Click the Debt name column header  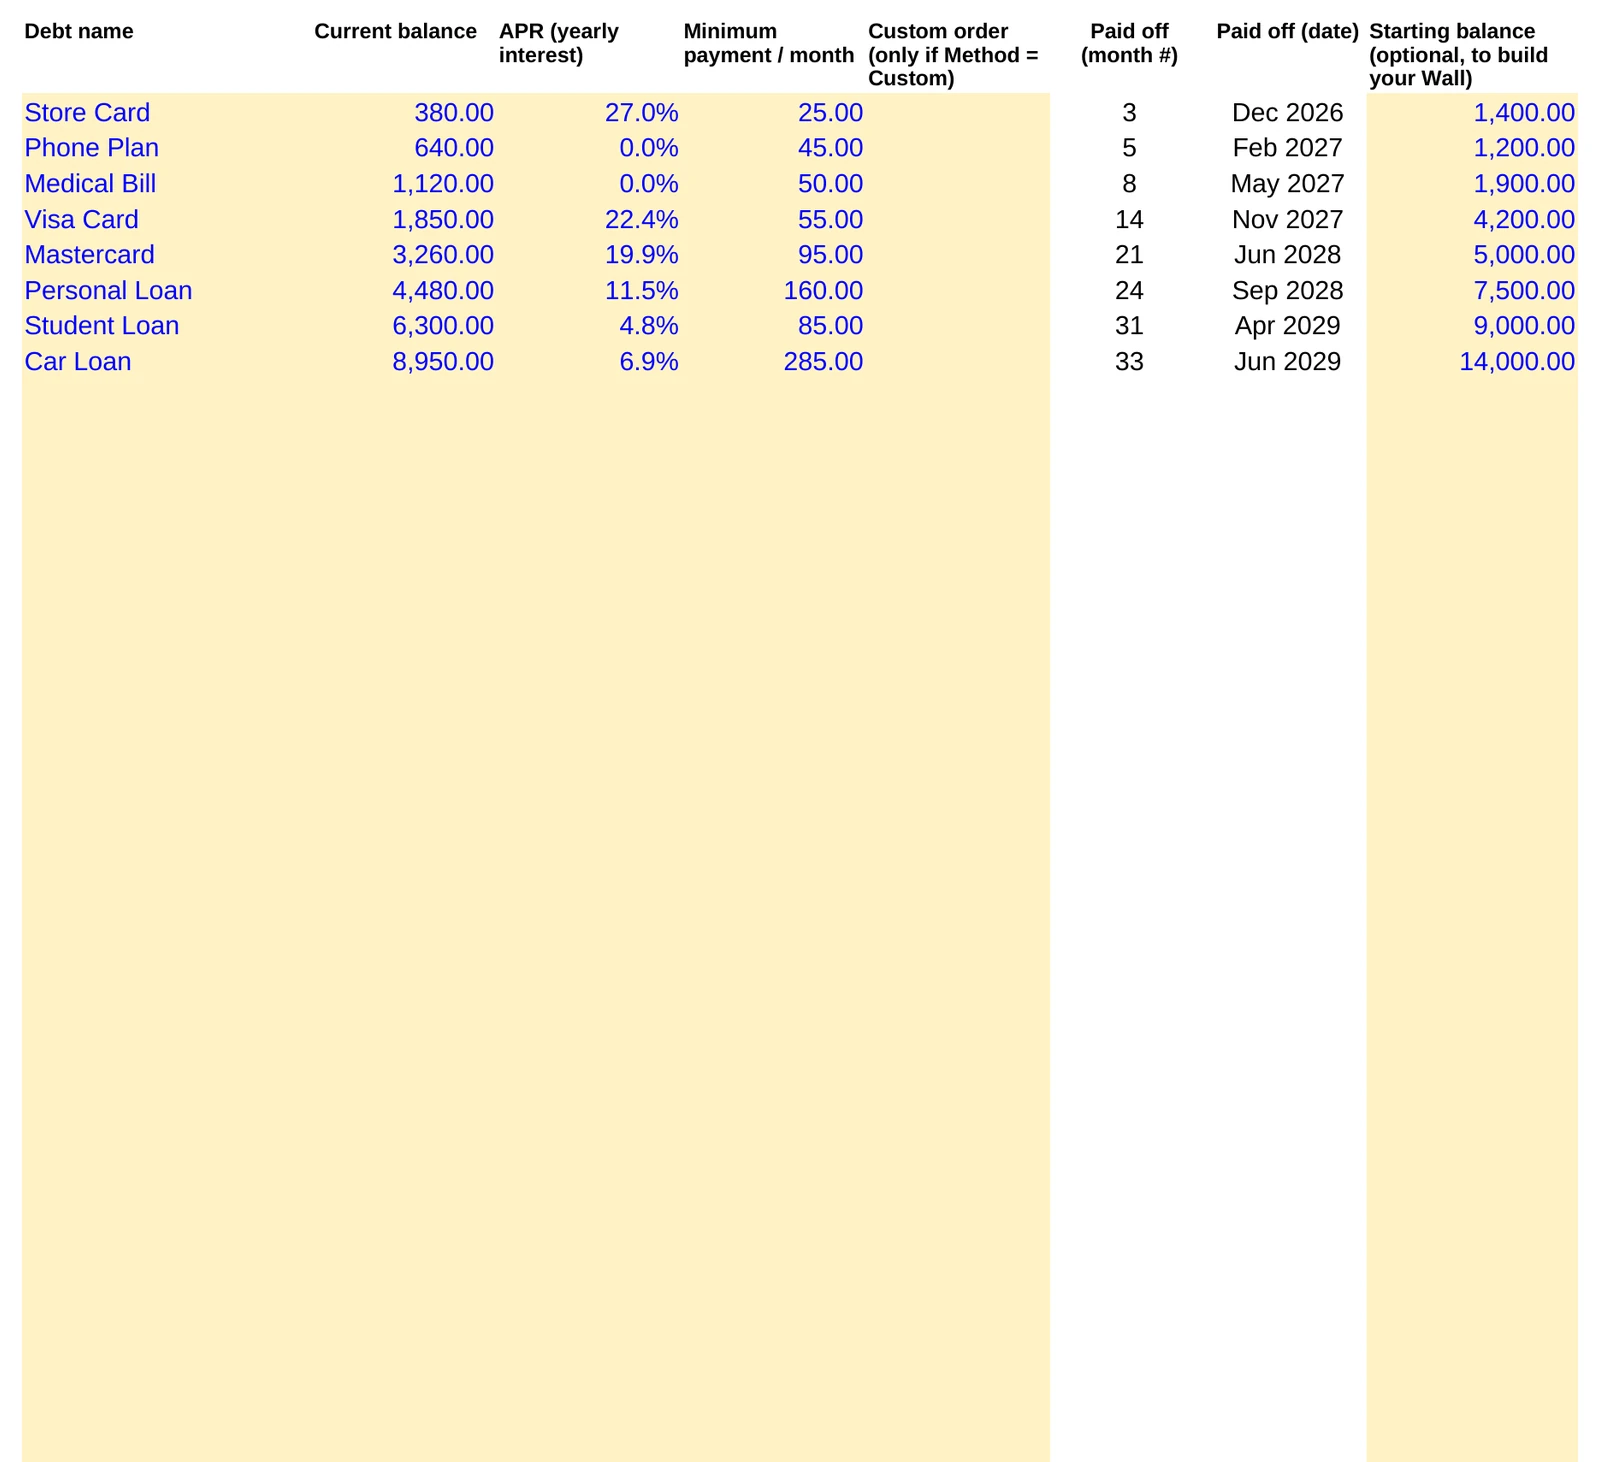[x=79, y=31]
